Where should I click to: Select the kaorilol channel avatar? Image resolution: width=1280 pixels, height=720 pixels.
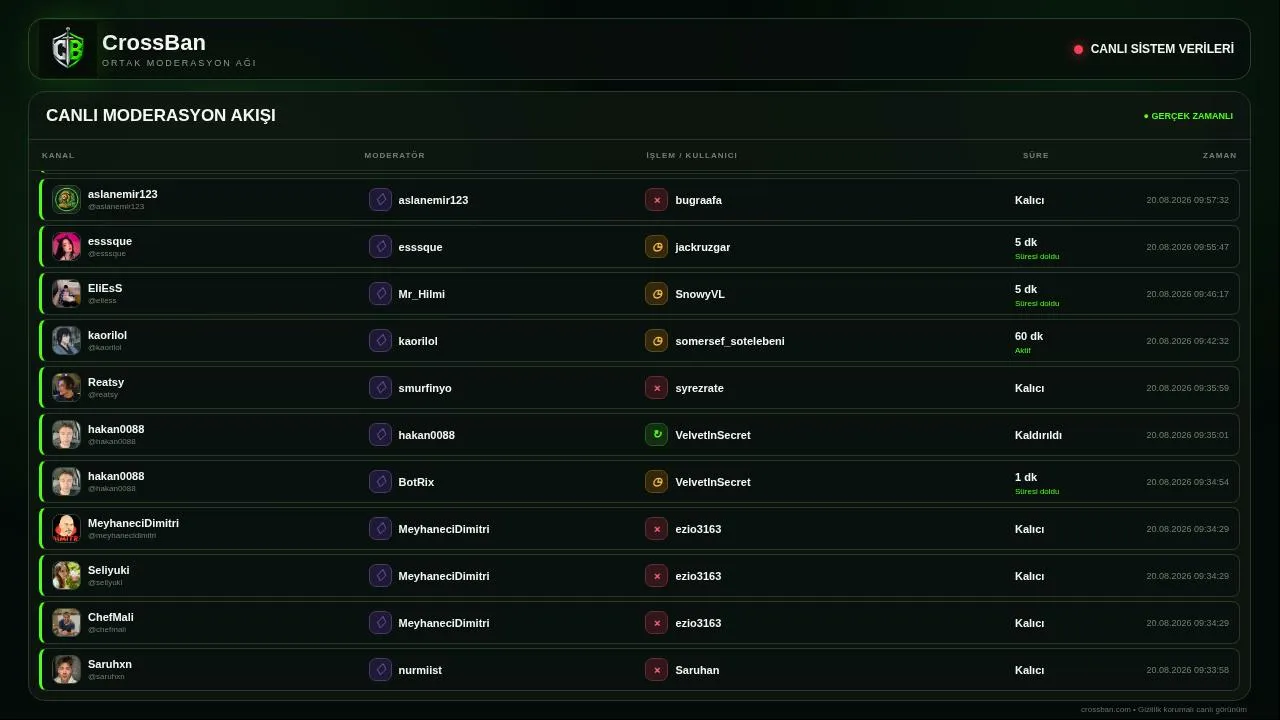pos(66,341)
